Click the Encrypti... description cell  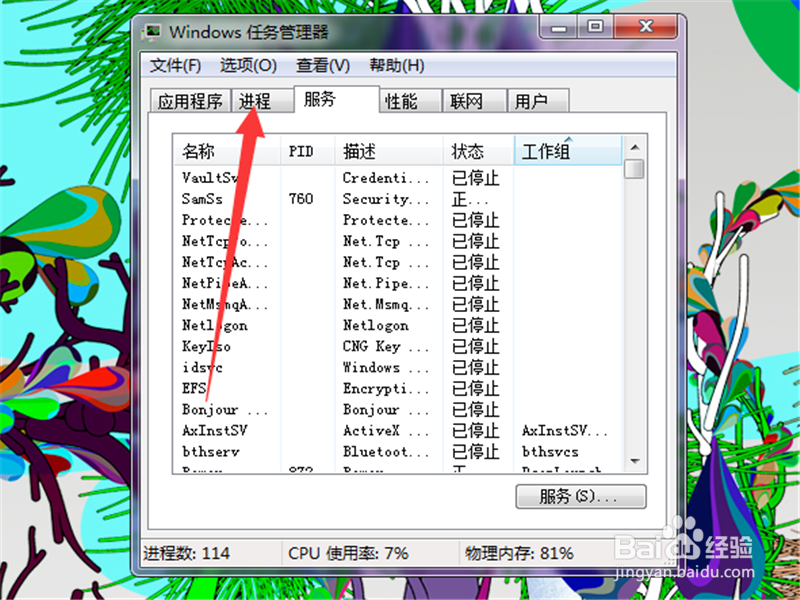click(385, 389)
